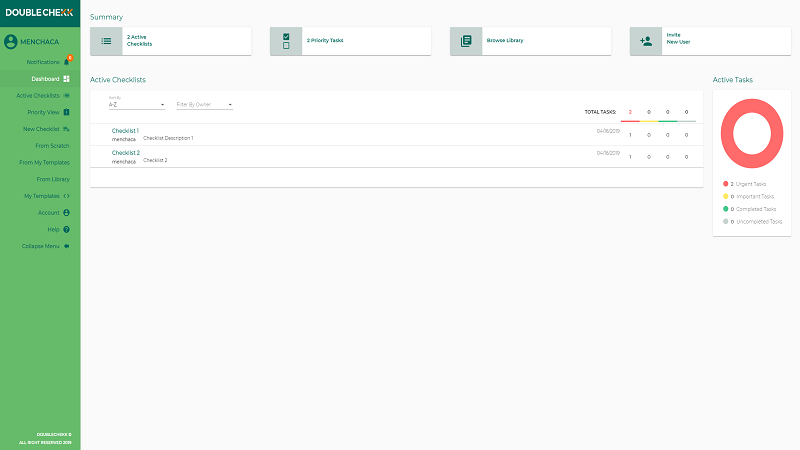Screen dimensions: 800x450
Task: Click the Browse Library icon
Action: (x=466, y=41)
